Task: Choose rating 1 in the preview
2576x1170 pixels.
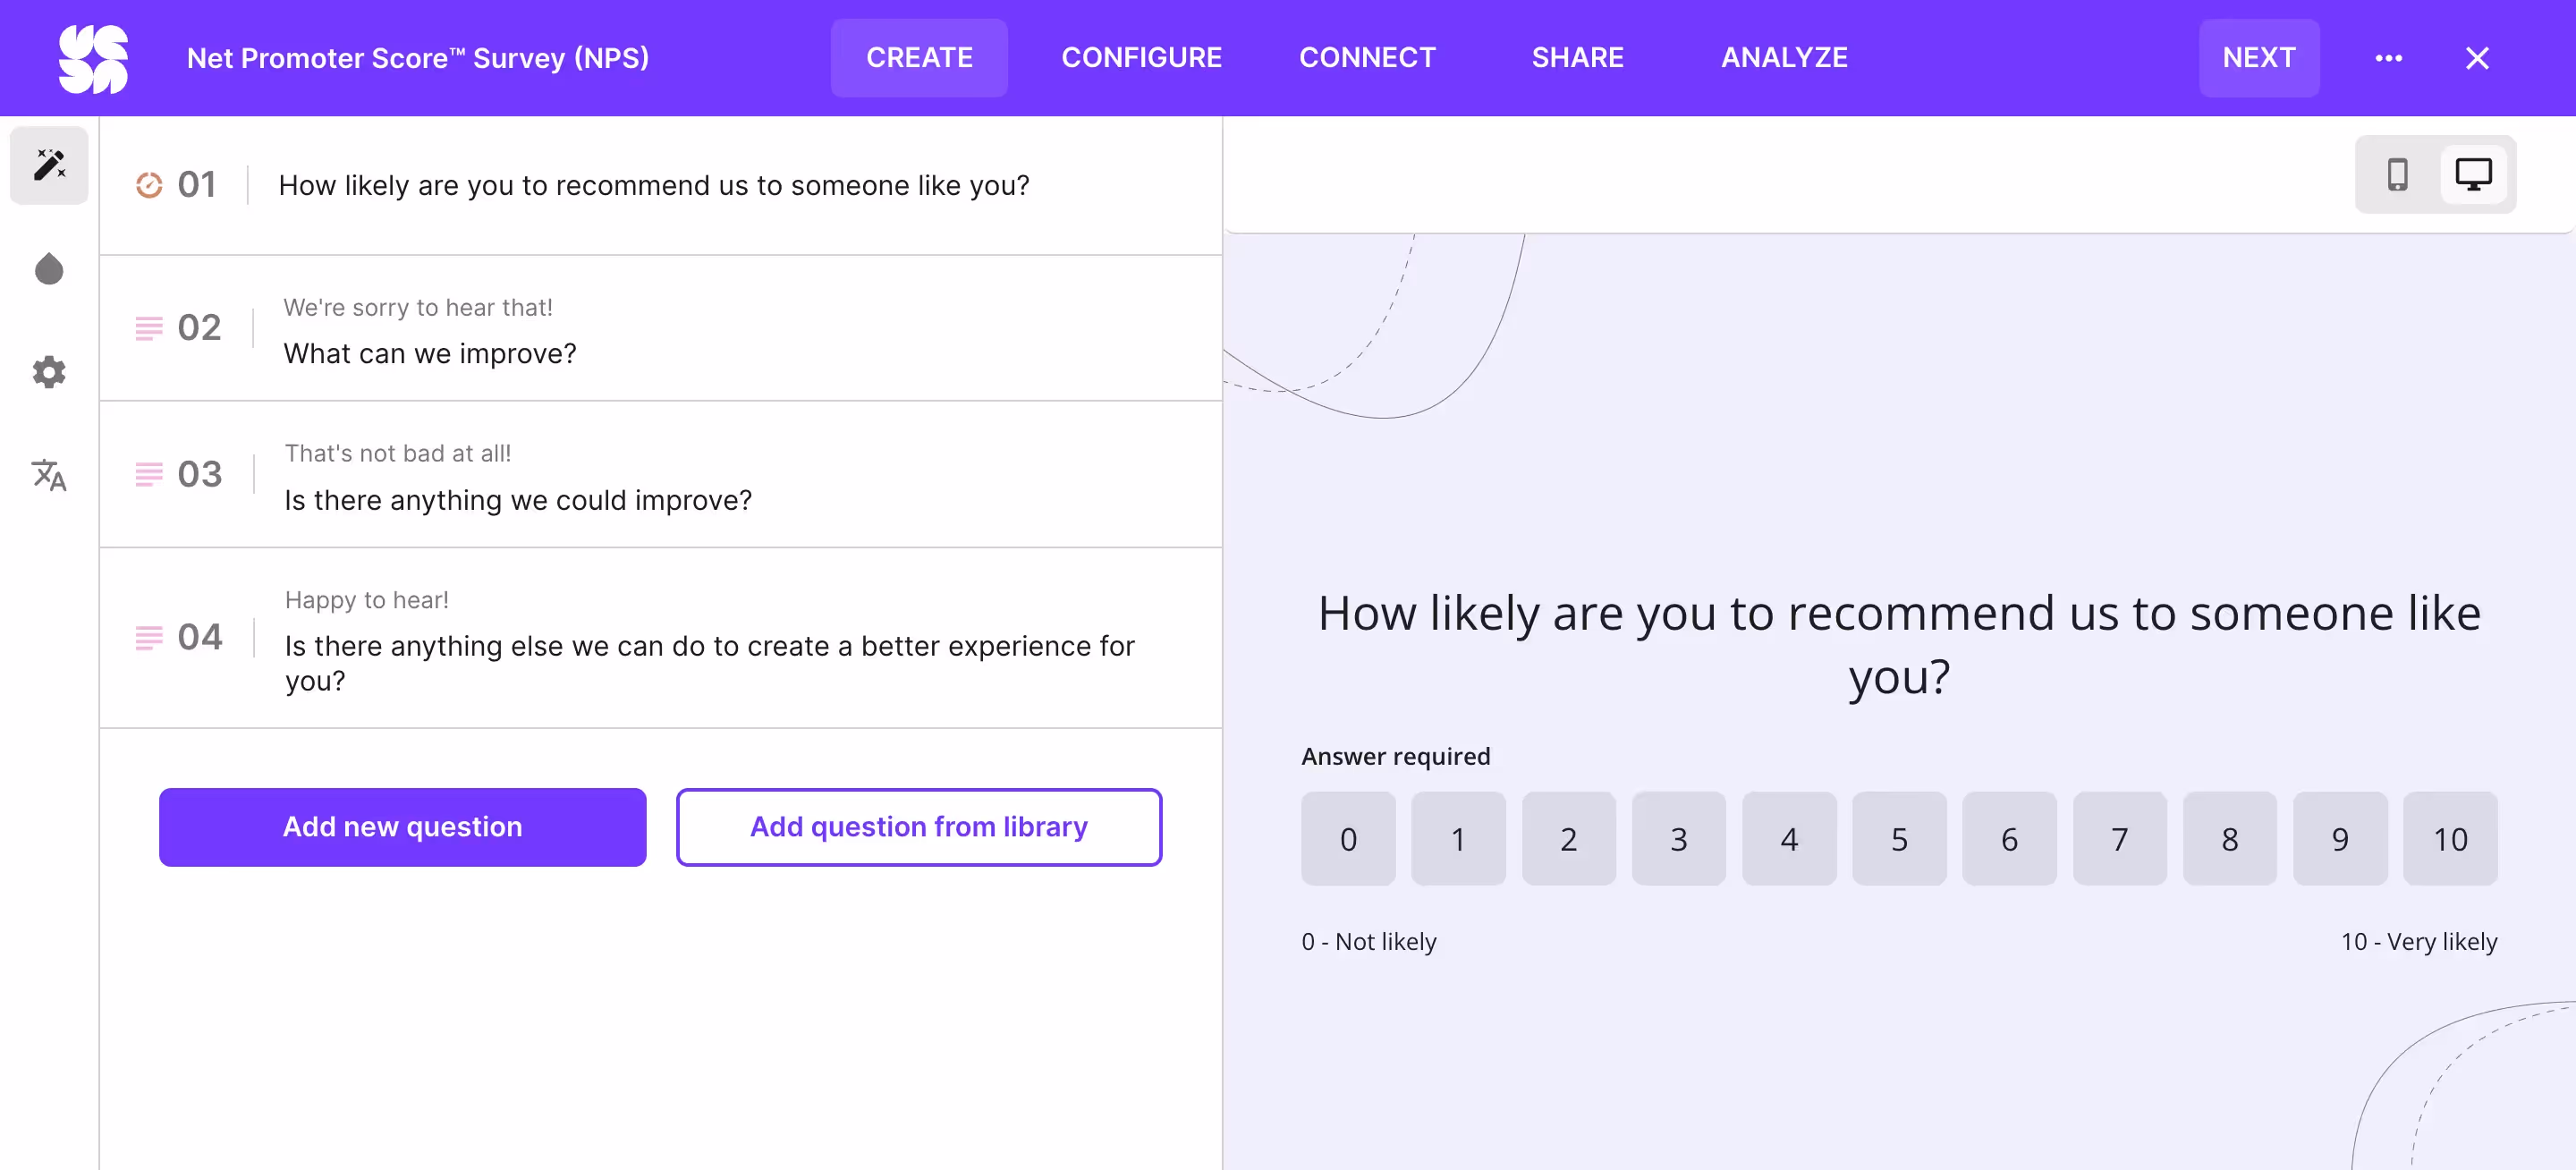Action: (x=1458, y=838)
